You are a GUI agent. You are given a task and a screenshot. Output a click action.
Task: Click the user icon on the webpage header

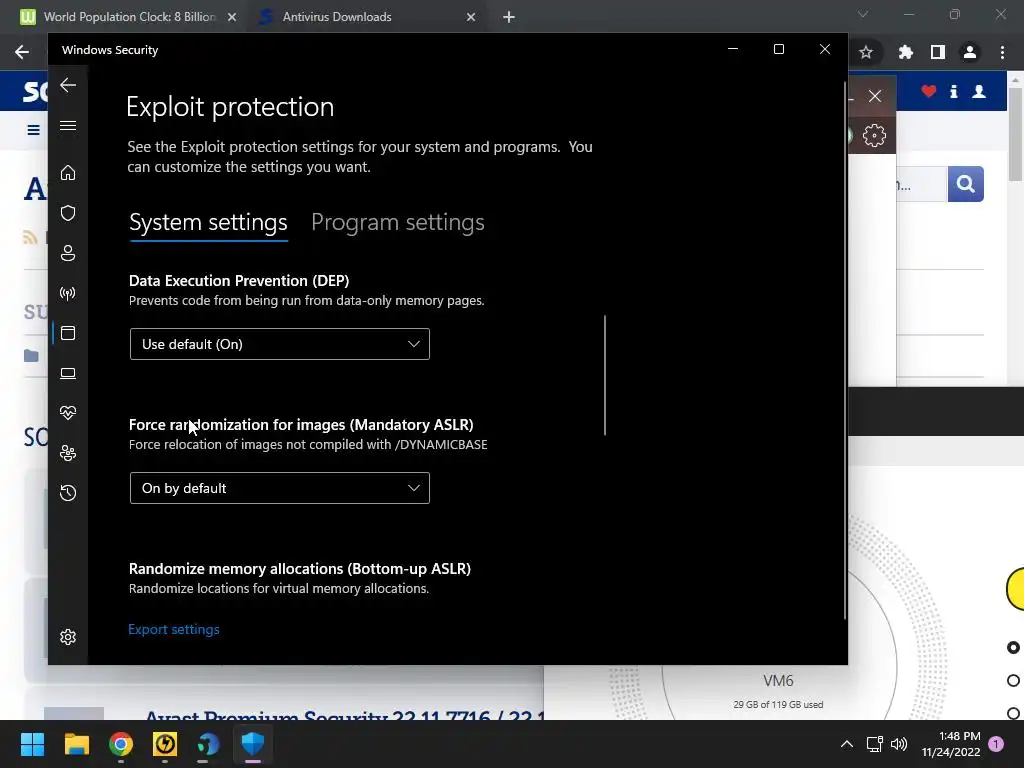(x=979, y=91)
